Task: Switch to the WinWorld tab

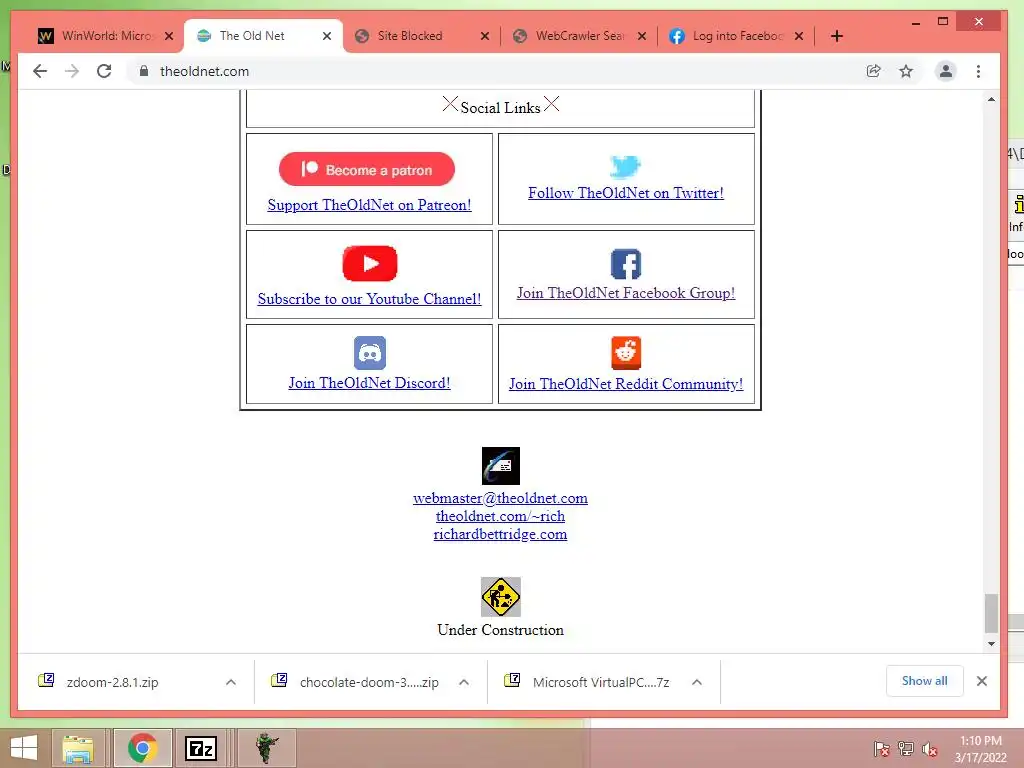Action: 104,36
